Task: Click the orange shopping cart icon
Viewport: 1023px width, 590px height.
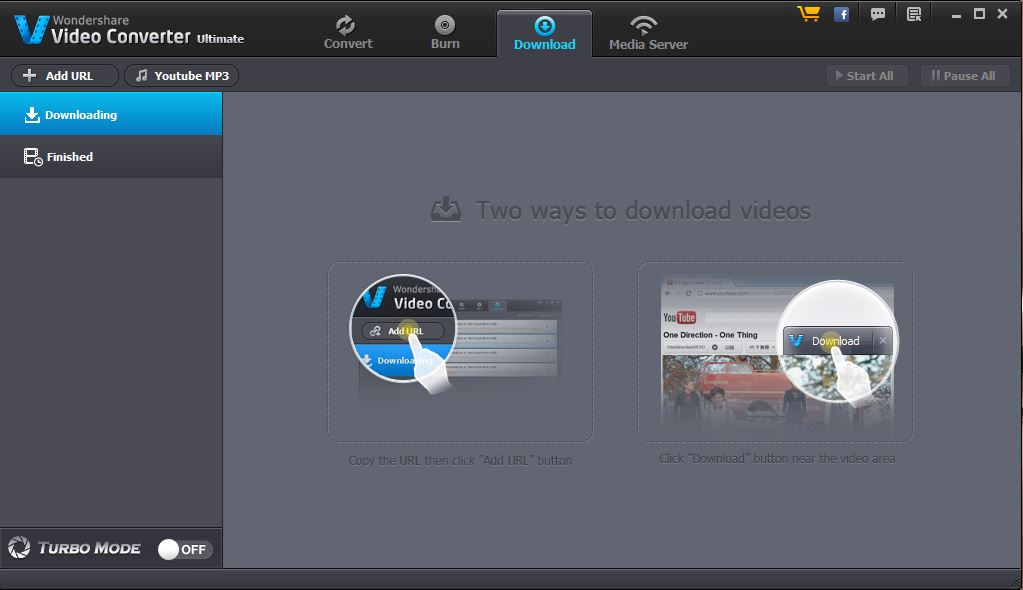Action: tap(808, 14)
